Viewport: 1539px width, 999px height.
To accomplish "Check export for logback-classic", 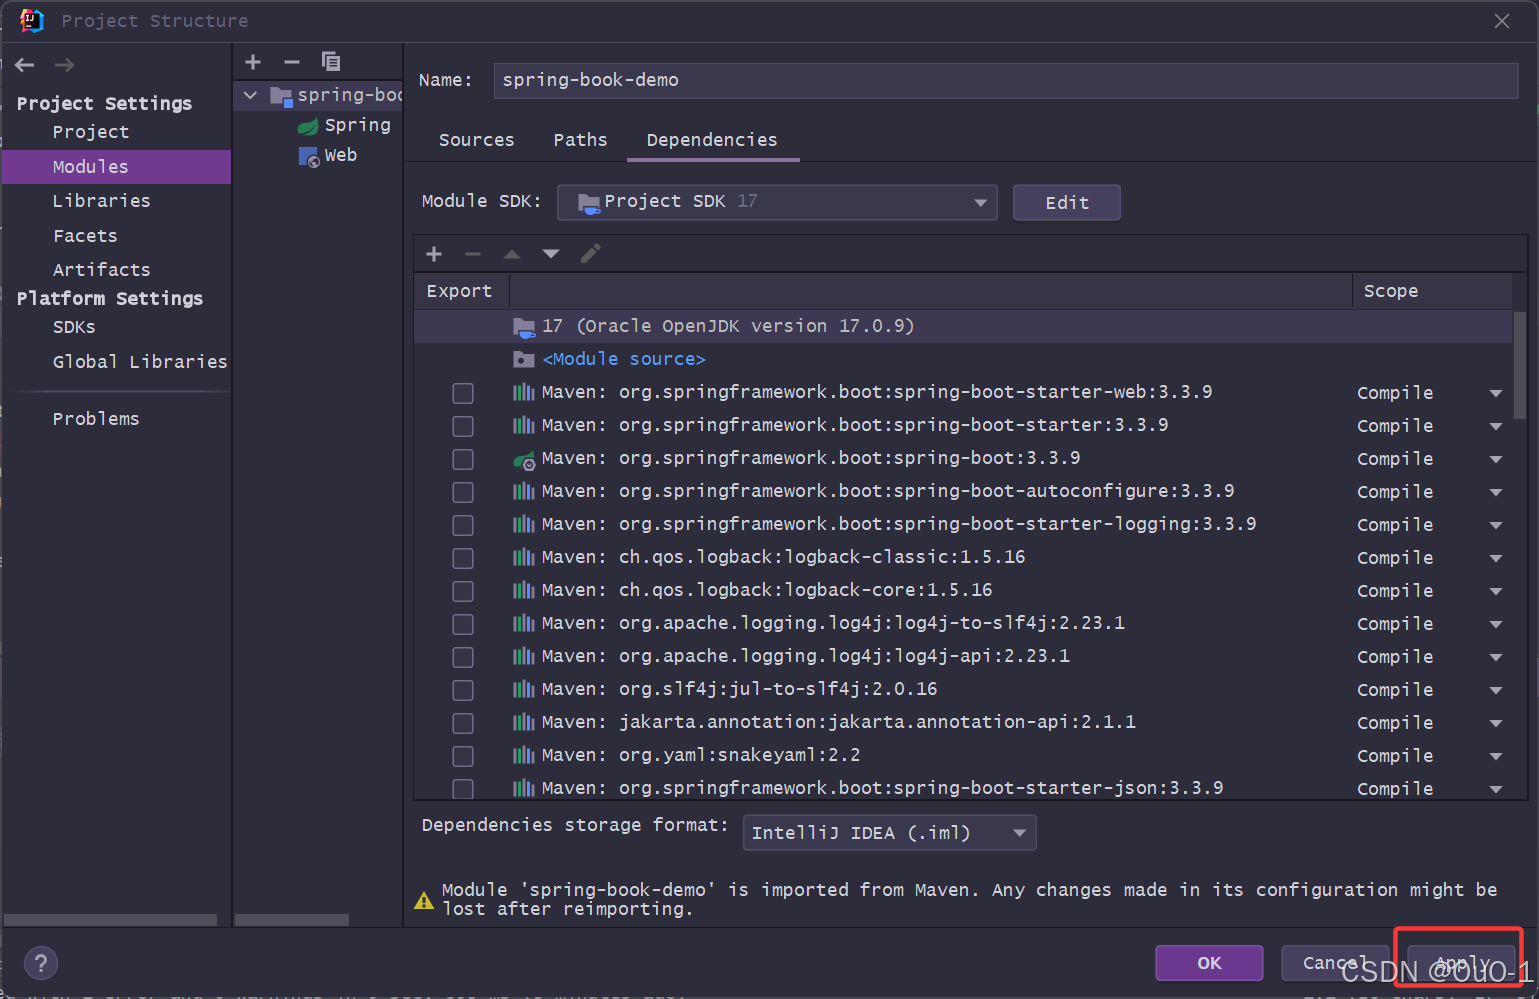I will point(463,558).
